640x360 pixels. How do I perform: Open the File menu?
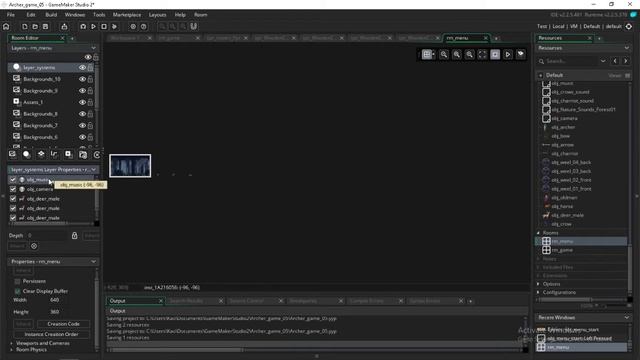coord(11,15)
